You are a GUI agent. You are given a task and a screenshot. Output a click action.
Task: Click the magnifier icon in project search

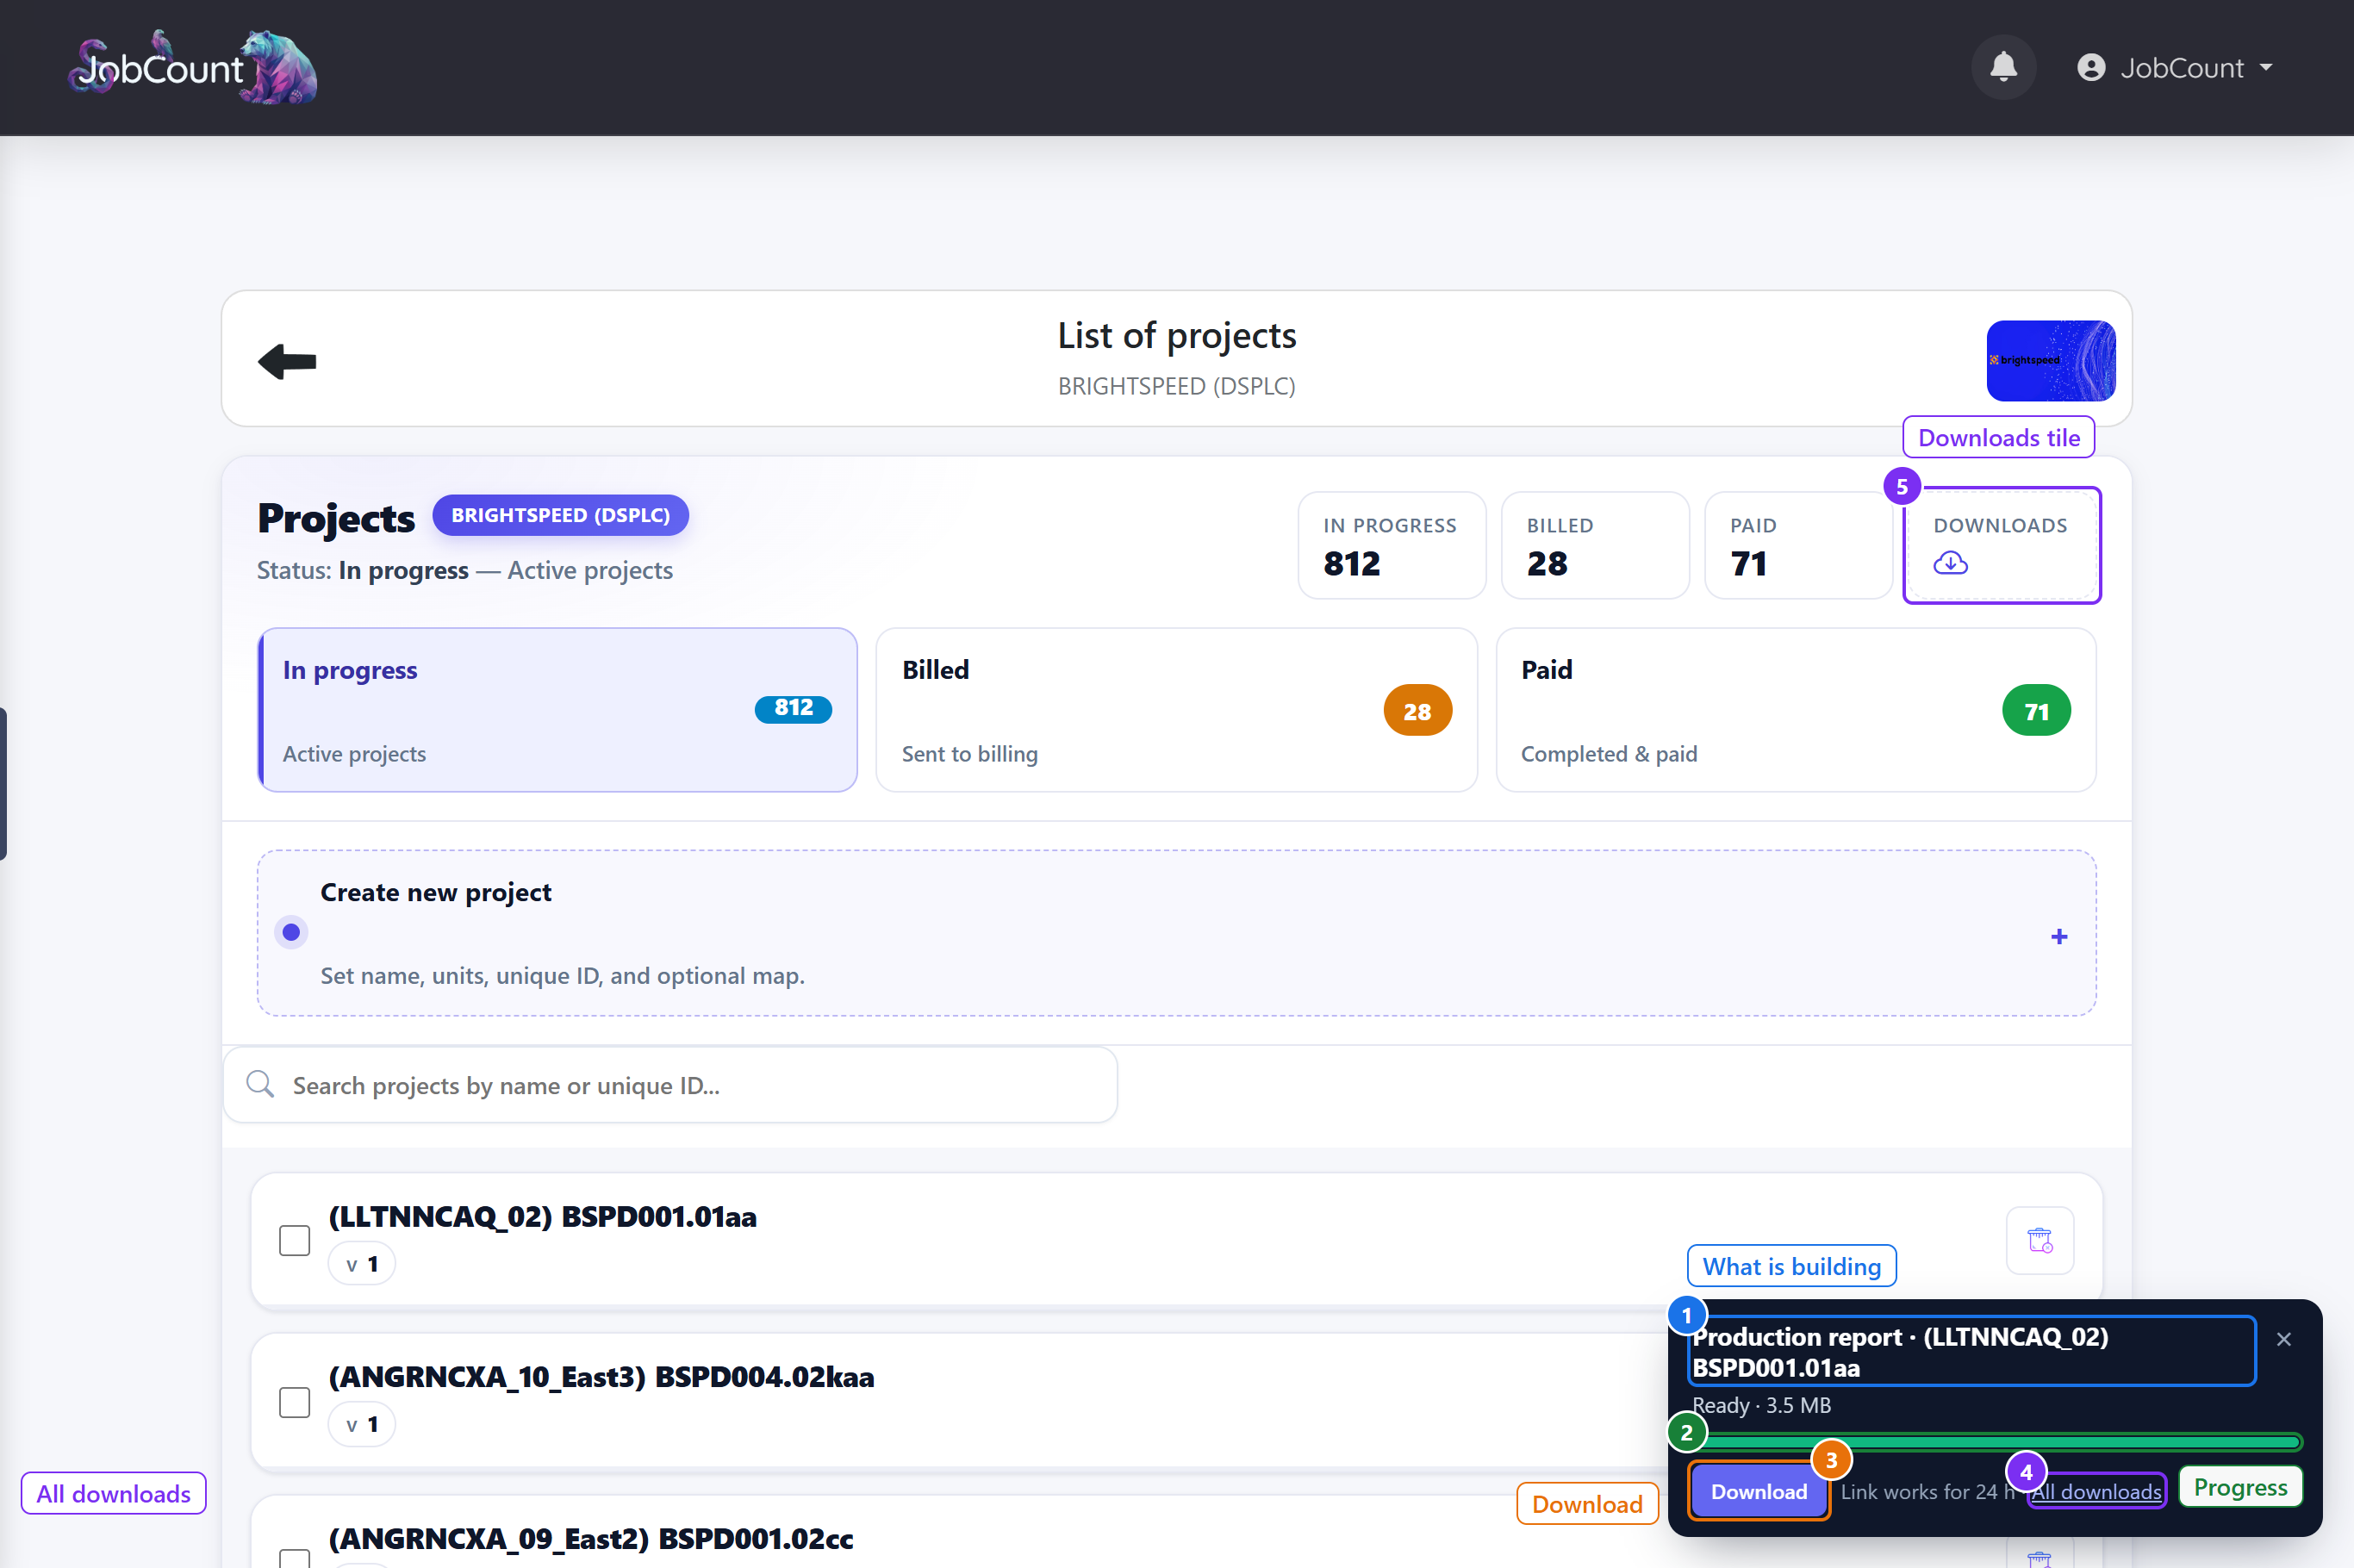click(x=260, y=1084)
